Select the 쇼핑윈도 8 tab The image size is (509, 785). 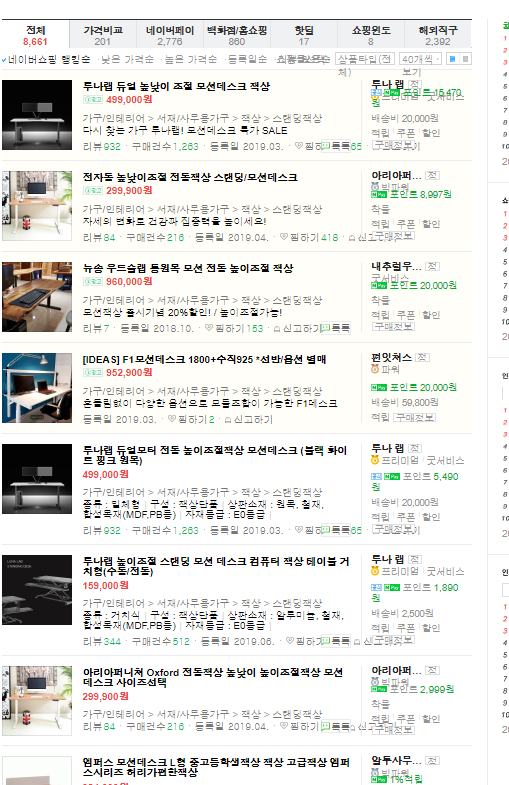tap(371, 36)
